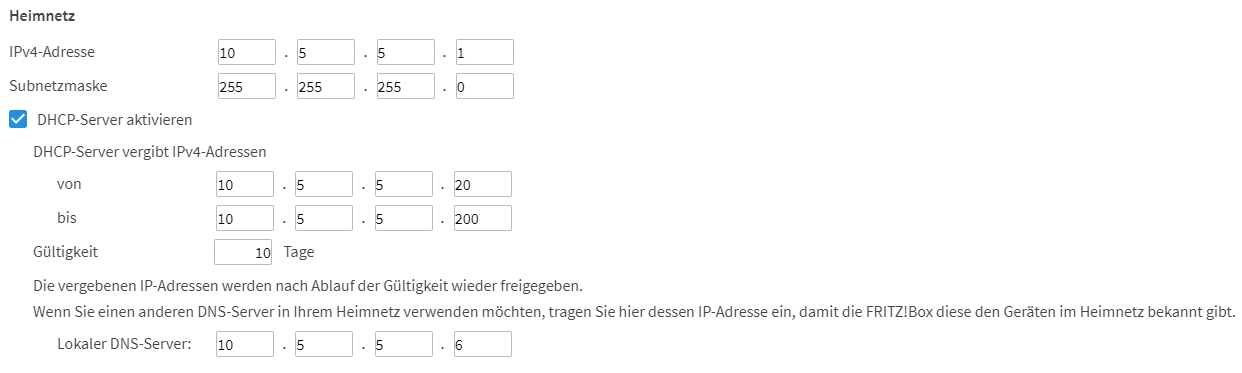This screenshot has height=373, width=1242.
Task: Click the Subnetzmaske last octet showing 0
Action: pos(484,86)
